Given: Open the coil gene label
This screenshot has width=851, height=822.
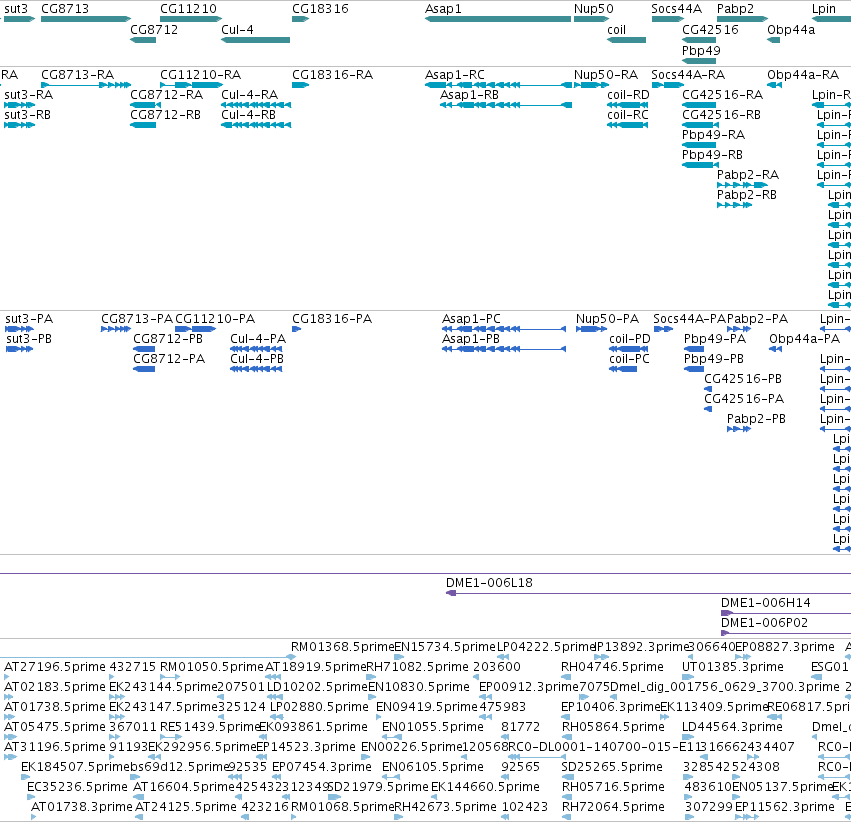Looking at the screenshot, I should (617, 29).
